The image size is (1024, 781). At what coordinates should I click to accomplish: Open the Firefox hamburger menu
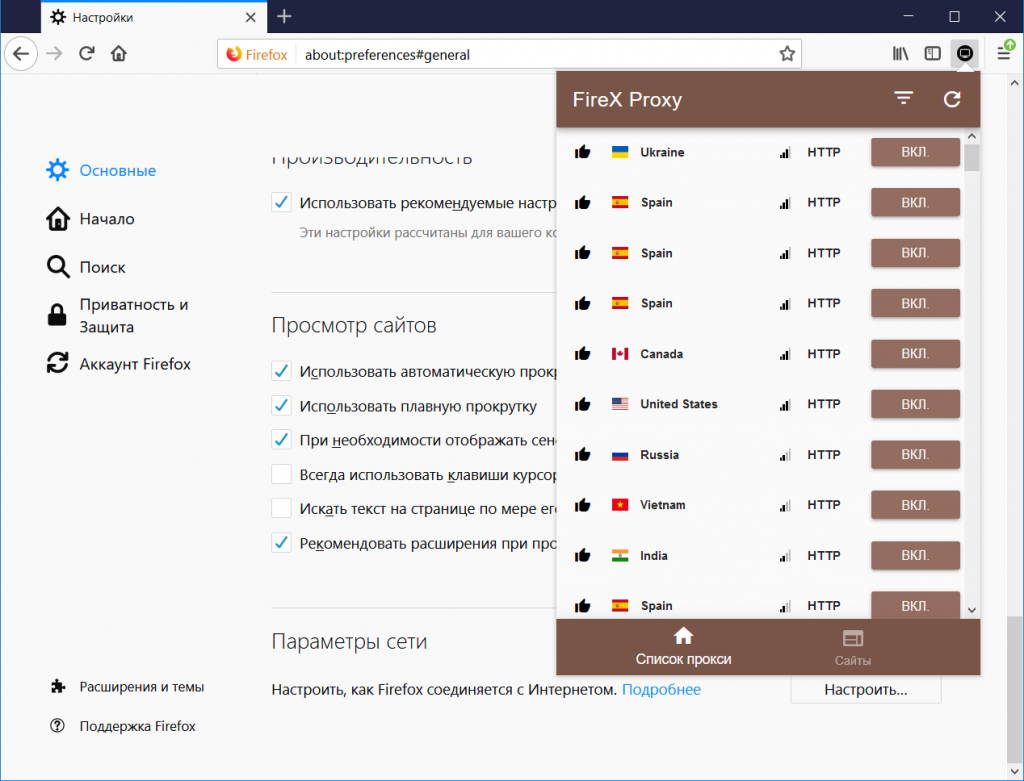(1004, 54)
